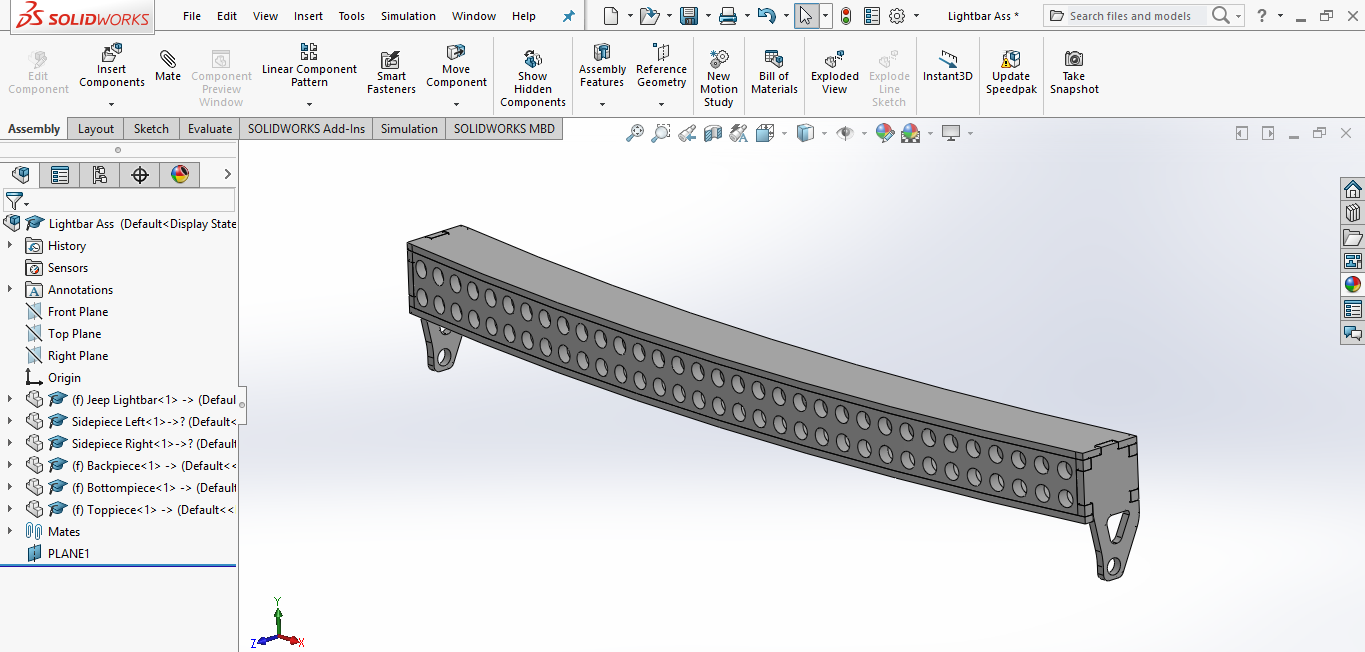Open Appearances task pane tab

[x=1353, y=284]
